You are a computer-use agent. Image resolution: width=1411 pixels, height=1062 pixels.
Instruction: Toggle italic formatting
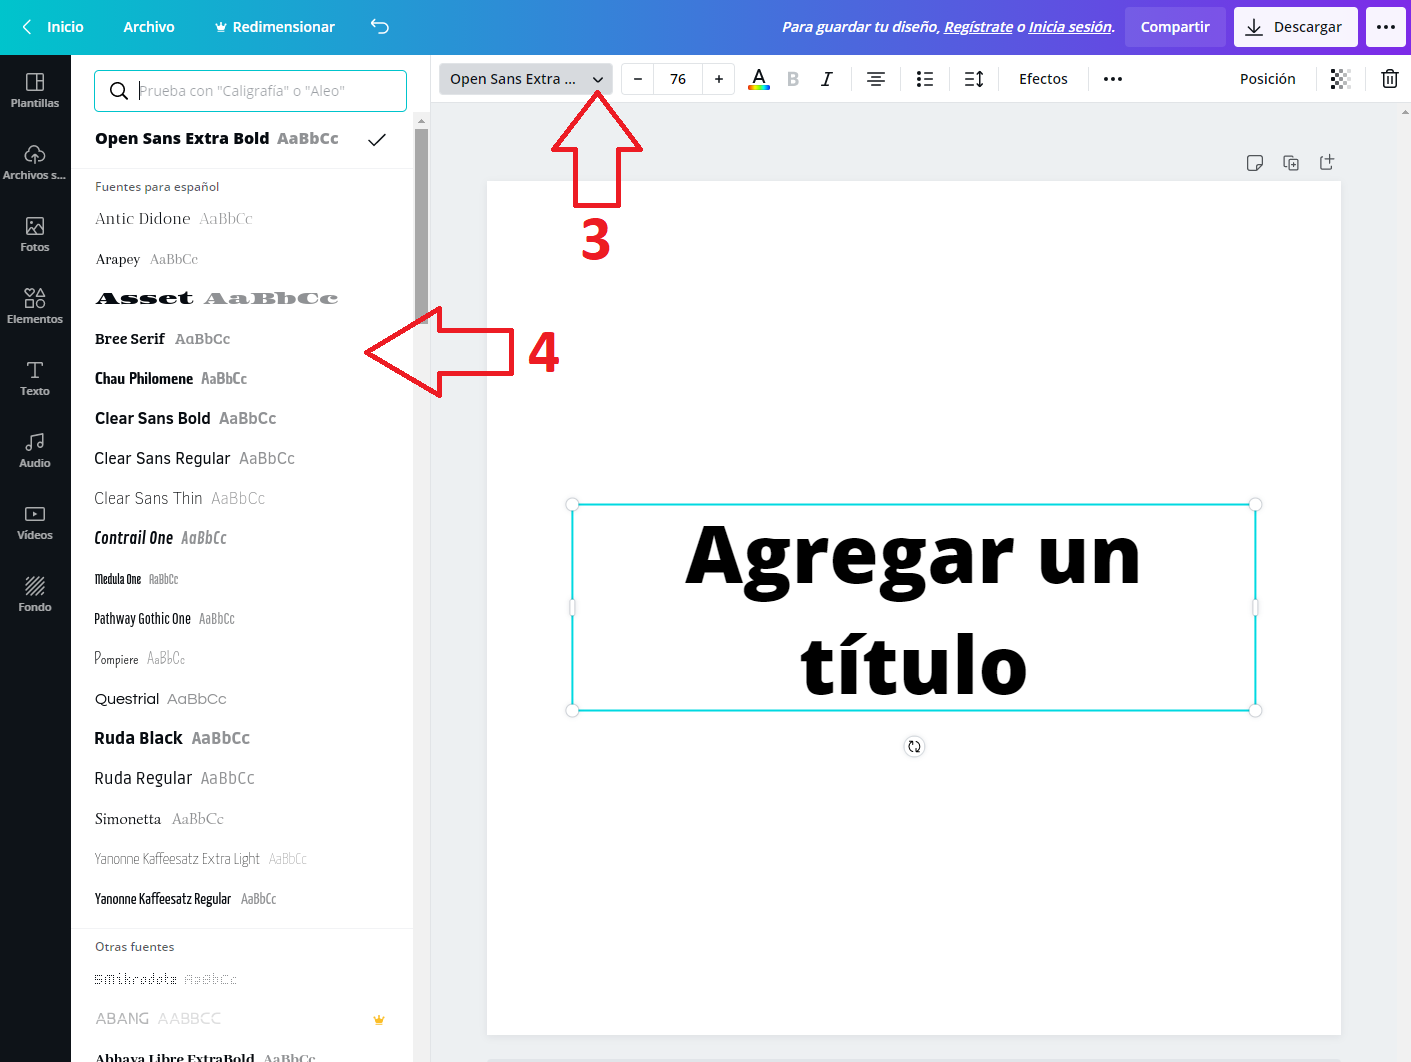click(827, 79)
